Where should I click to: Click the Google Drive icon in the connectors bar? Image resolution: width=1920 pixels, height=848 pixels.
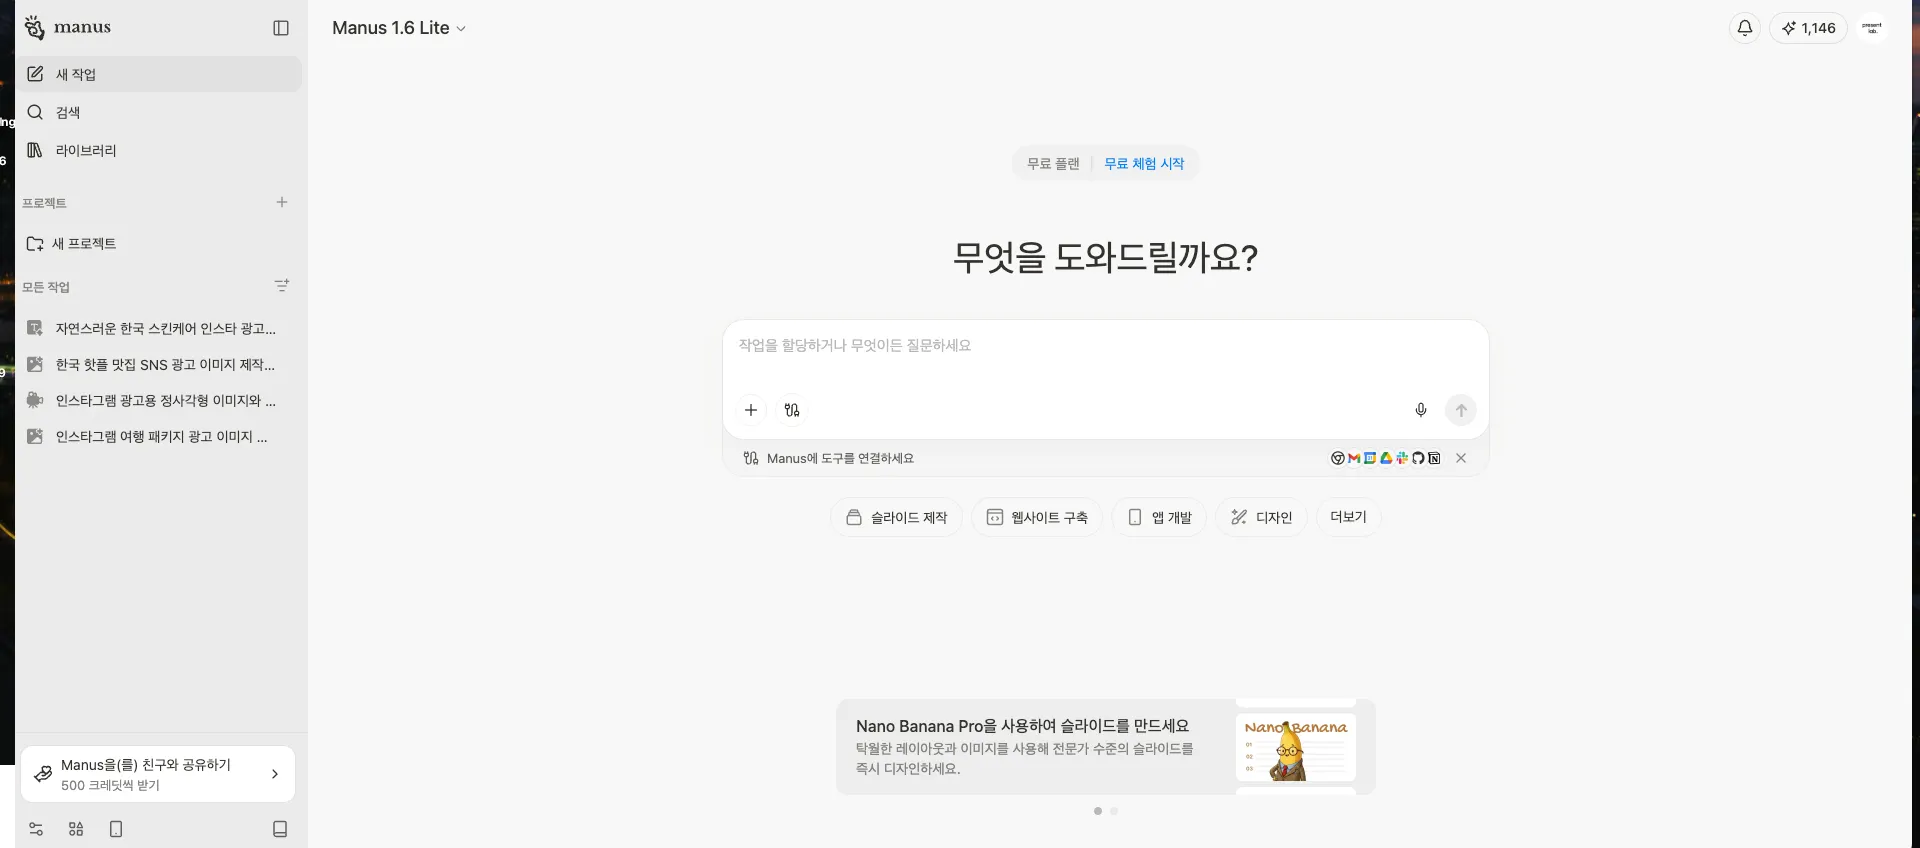[1386, 458]
